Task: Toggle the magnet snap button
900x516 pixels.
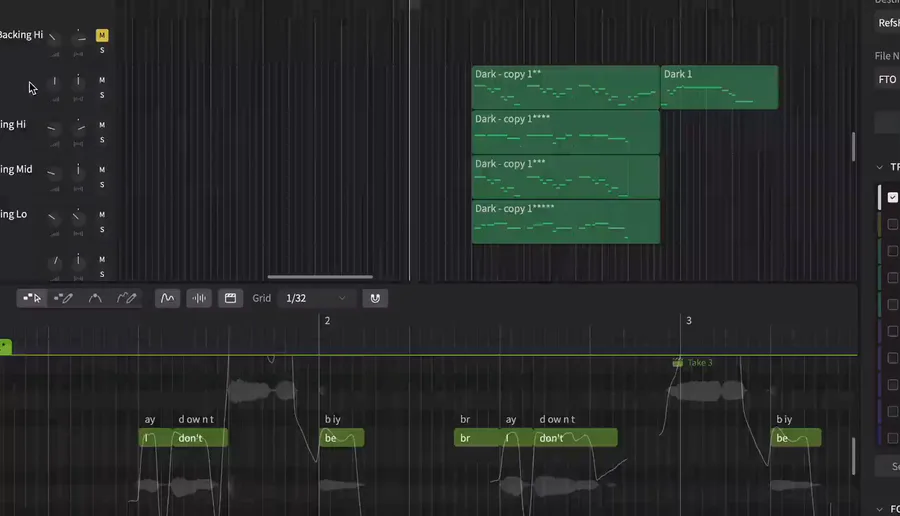Action: [375, 298]
